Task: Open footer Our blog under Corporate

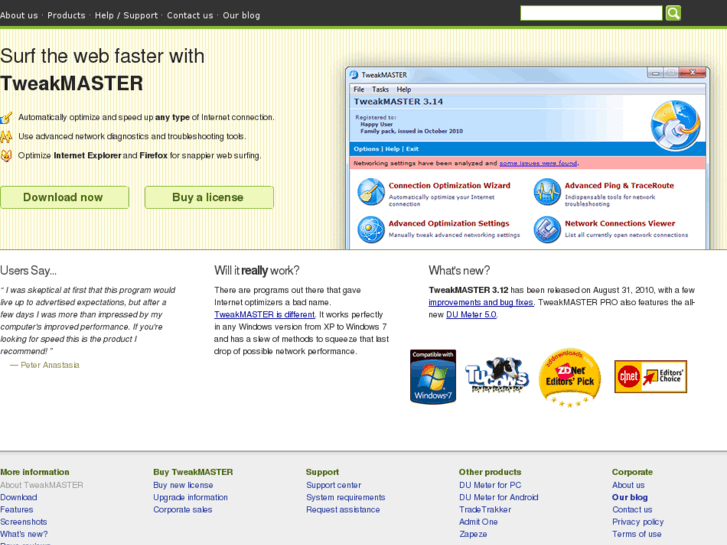Action: pos(630,497)
